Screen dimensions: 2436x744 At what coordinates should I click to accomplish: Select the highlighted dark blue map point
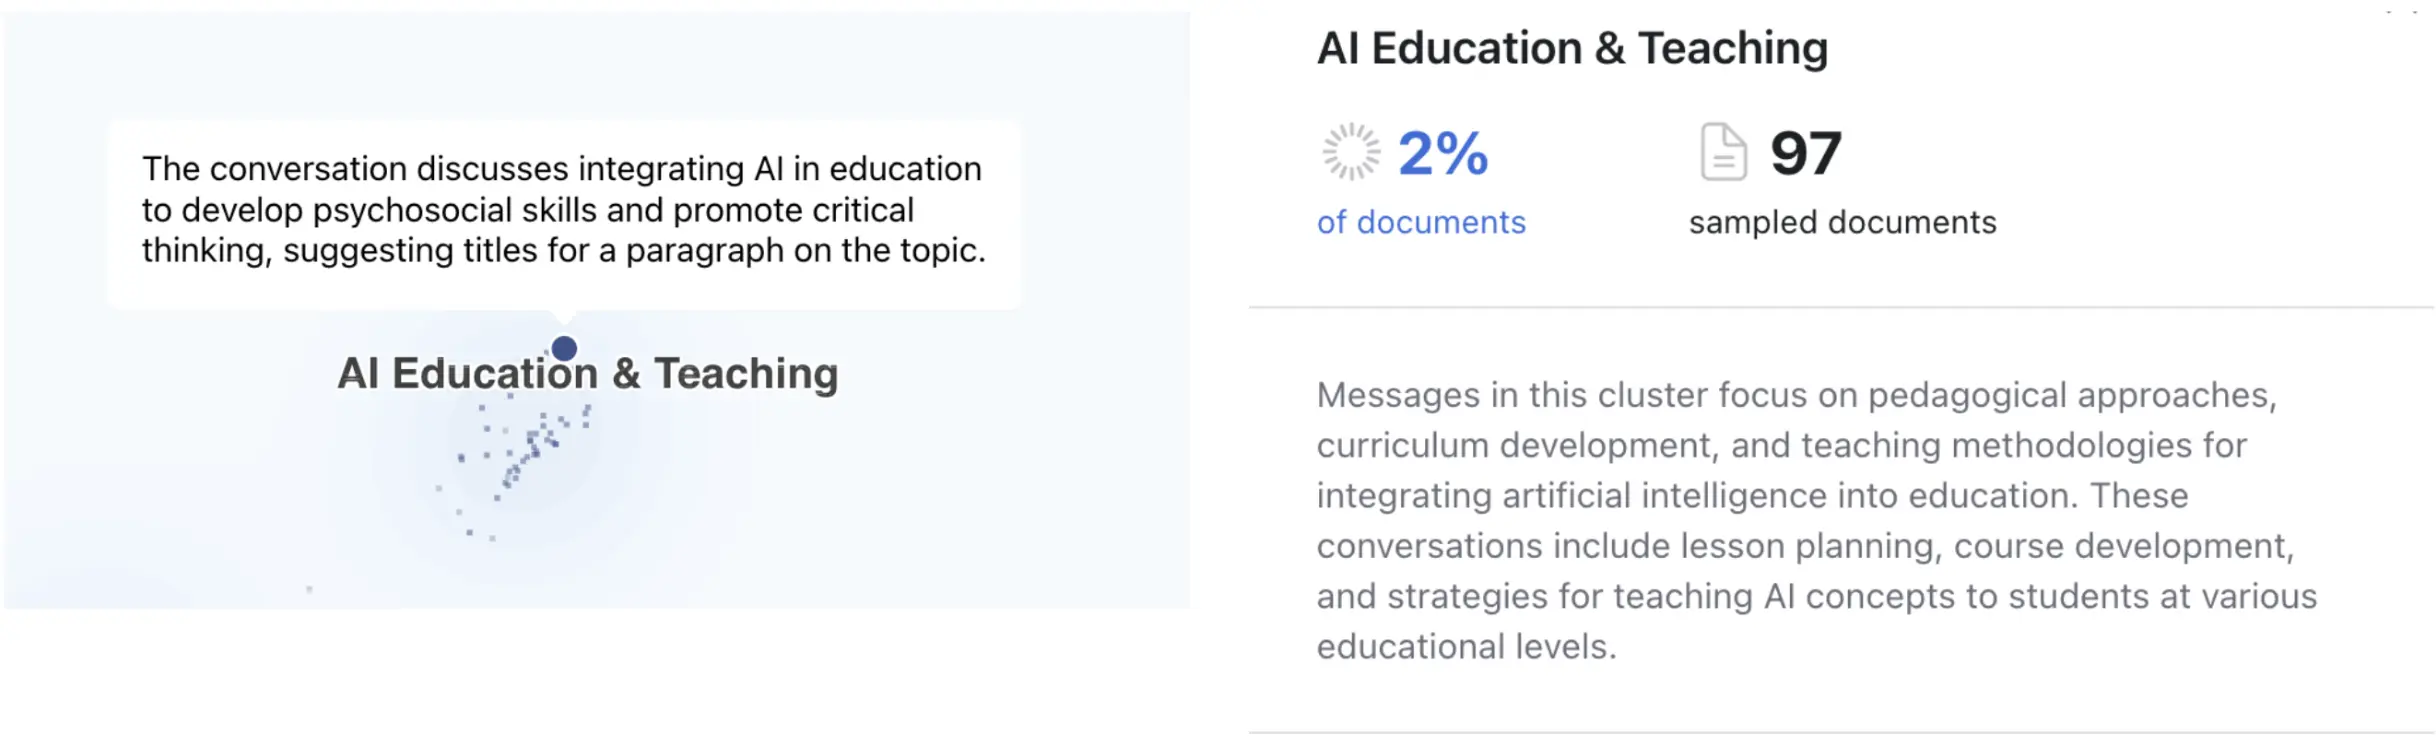pyautogui.click(x=564, y=348)
